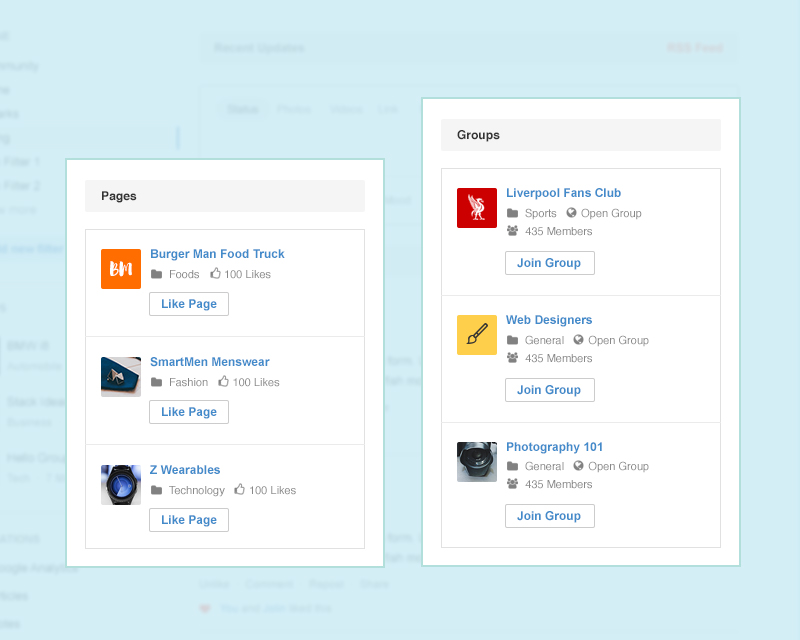The width and height of the screenshot is (800, 640).
Task: Click the SmartMen Menswear thumbnail image
Action: 121,377
